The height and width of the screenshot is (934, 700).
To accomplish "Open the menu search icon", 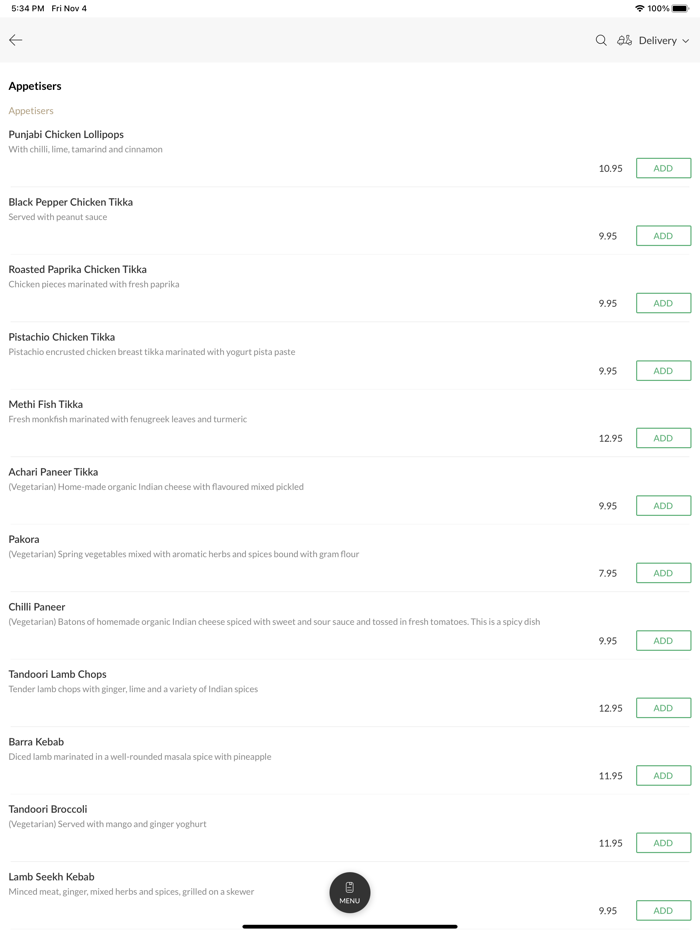I will point(601,41).
